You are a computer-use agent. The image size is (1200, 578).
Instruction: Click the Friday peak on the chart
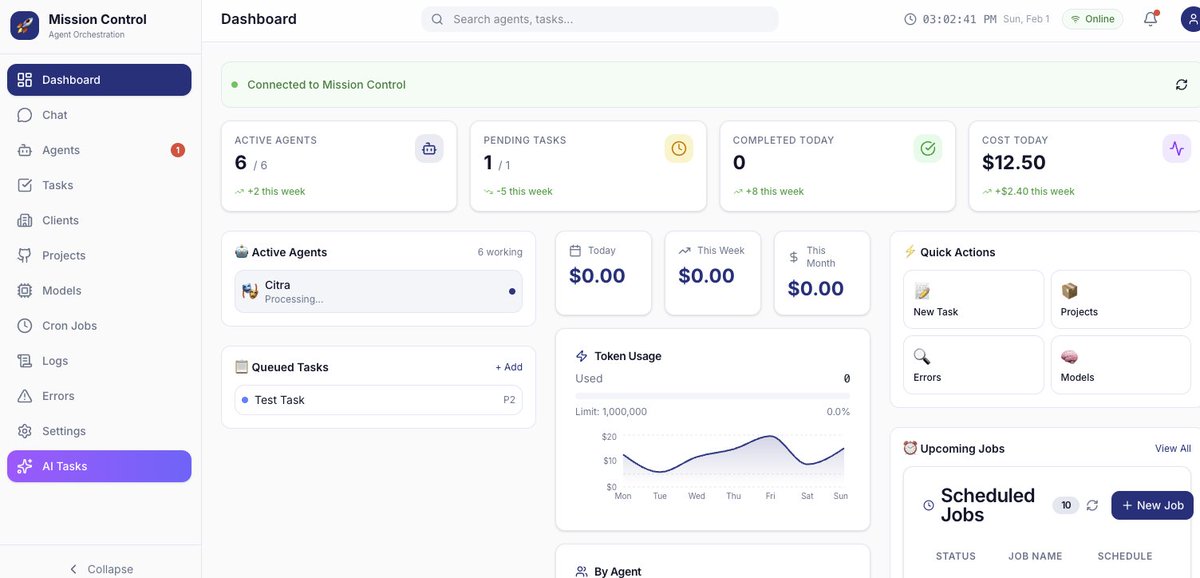click(x=770, y=437)
